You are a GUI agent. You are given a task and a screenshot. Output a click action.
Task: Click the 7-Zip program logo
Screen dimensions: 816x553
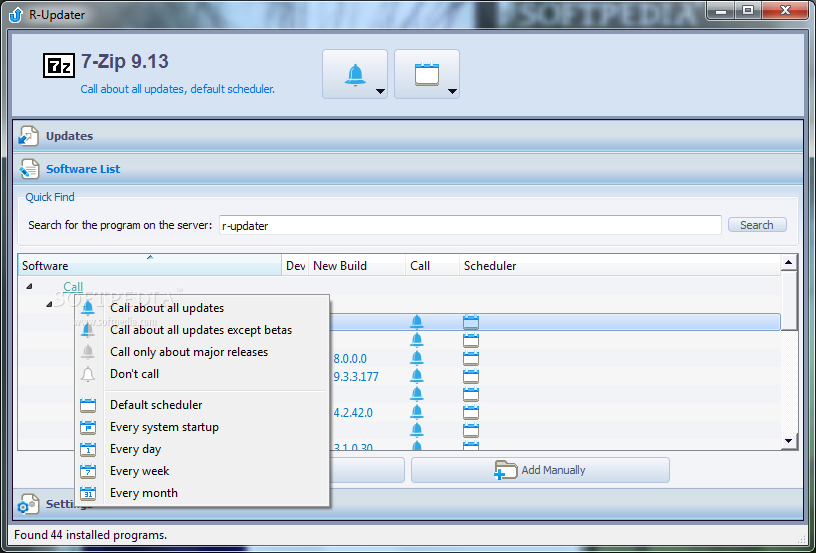pyautogui.click(x=58, y=66)
